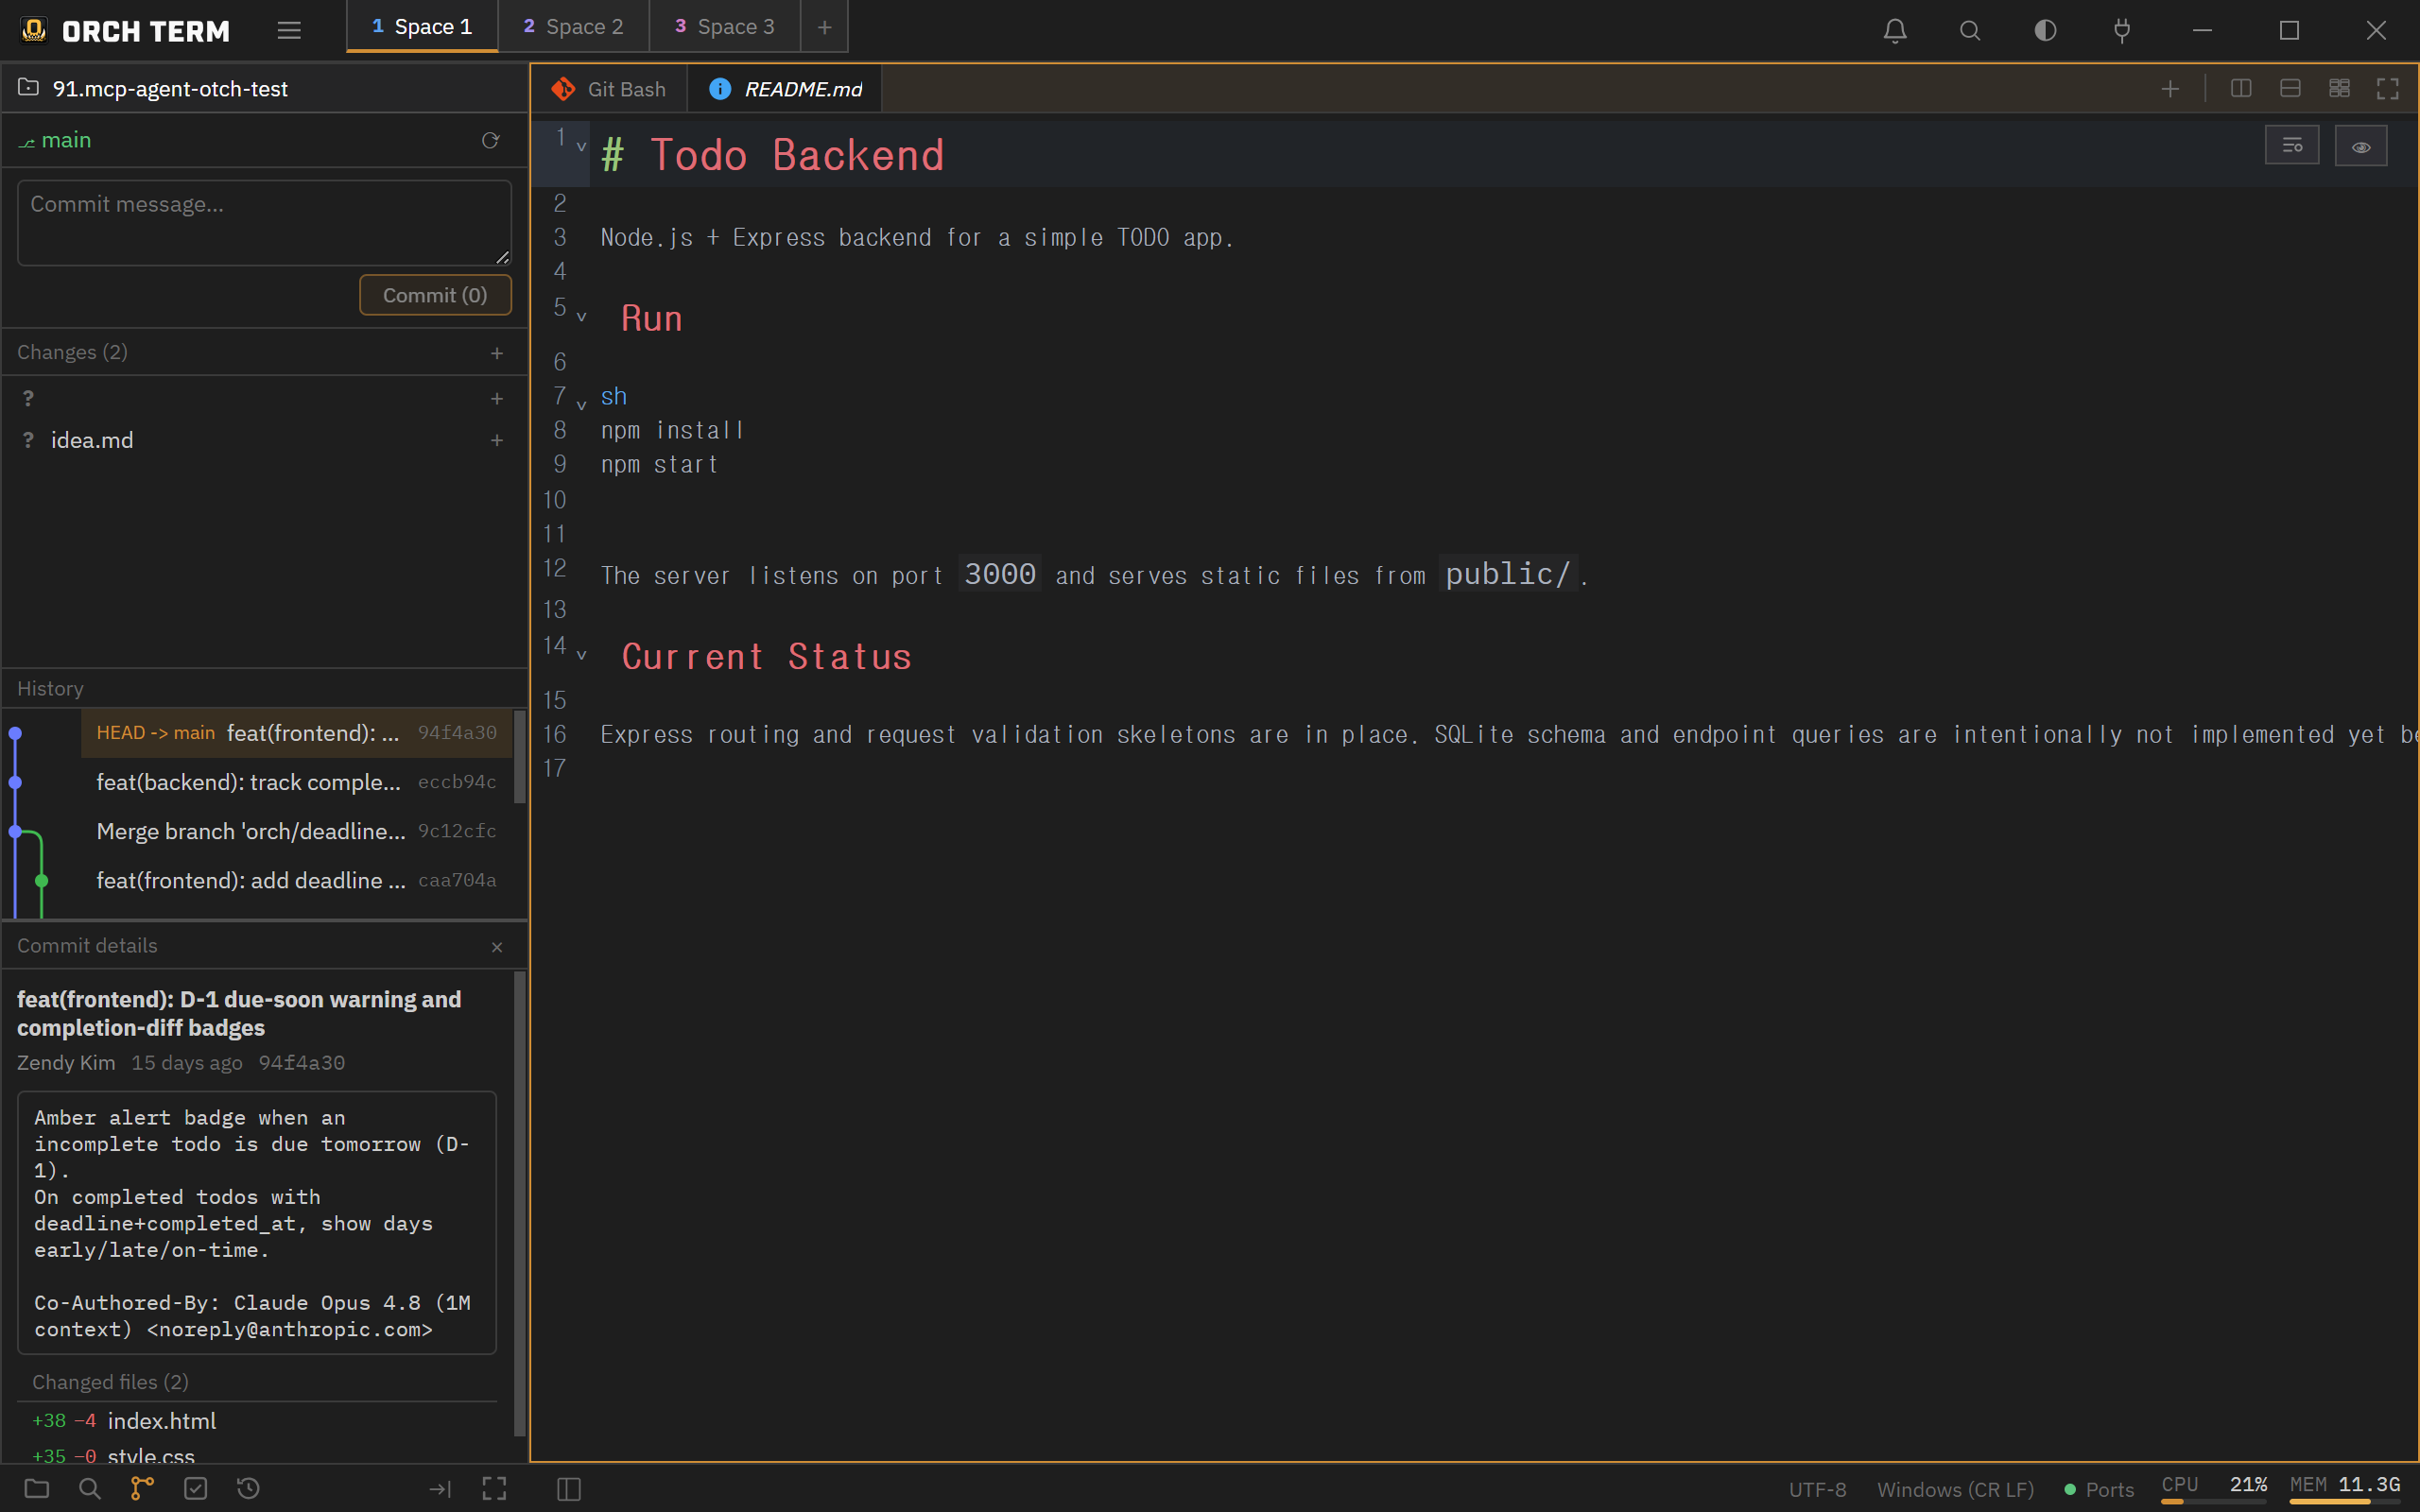The width and height of the screenshot is (2420, 1512).
Task: Open the main branch selector
Action: 56,140
